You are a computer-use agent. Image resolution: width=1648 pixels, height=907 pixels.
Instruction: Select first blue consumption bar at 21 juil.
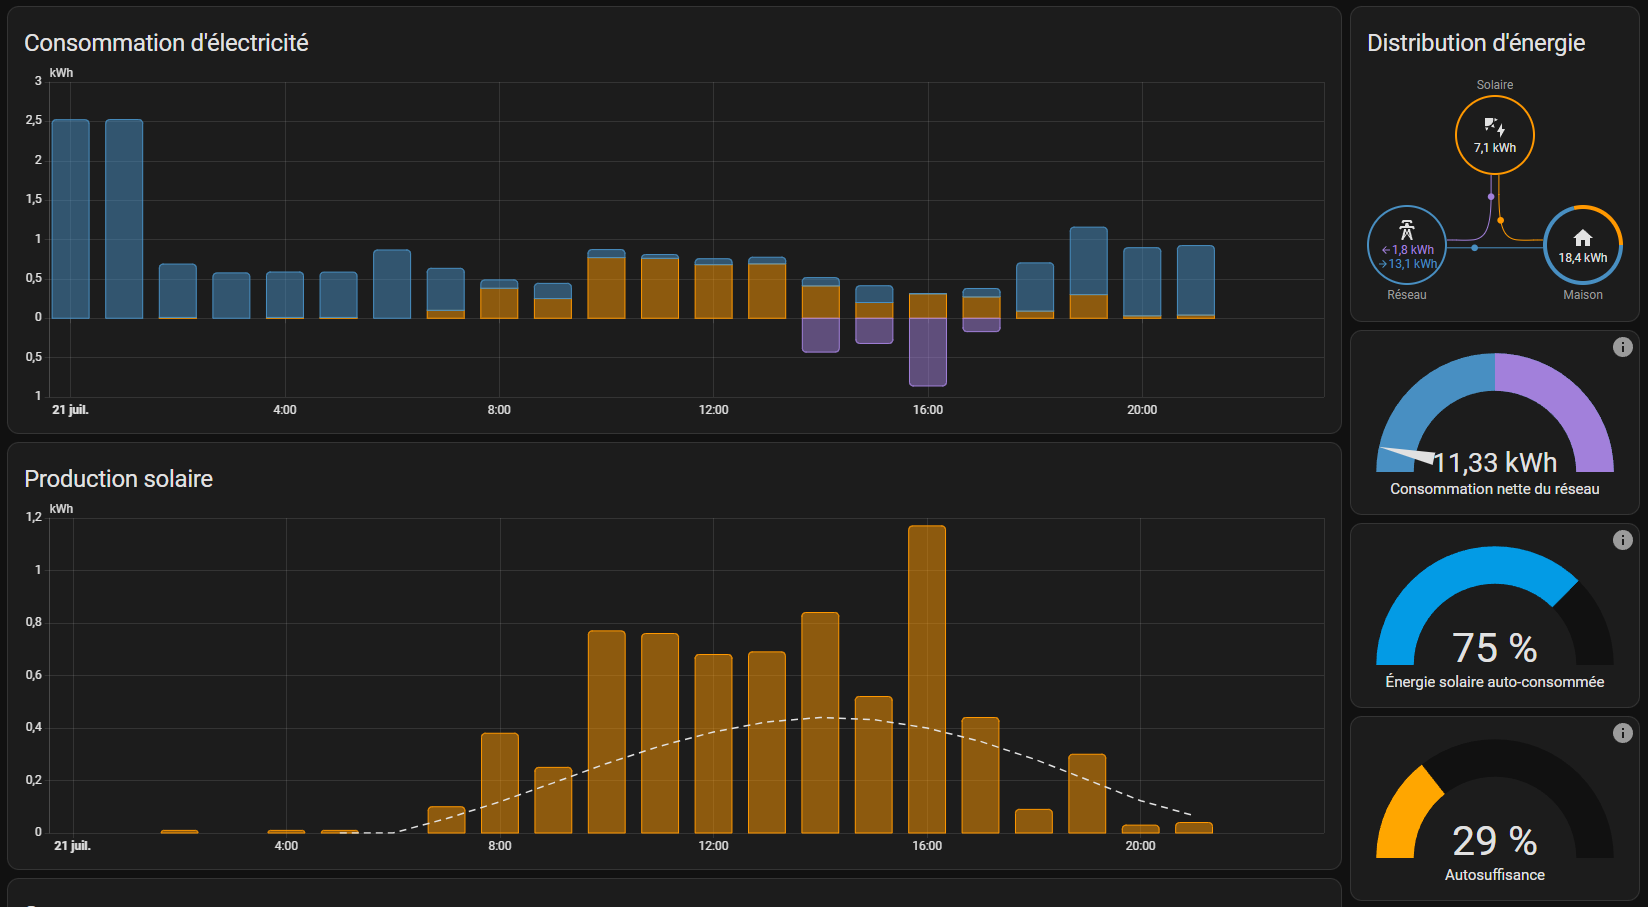(70, 220)
